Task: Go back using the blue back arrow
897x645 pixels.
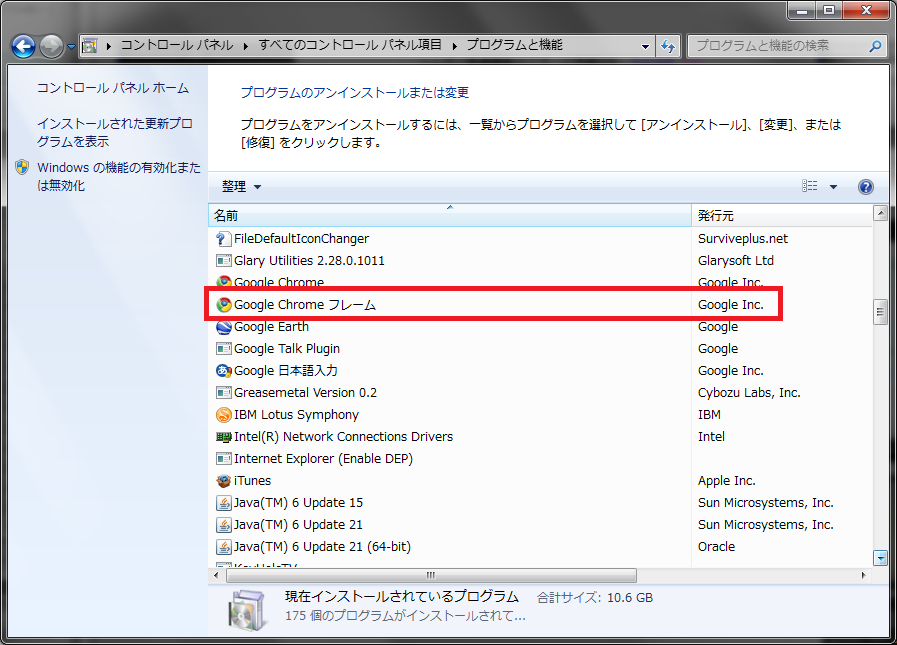Action: click(x=23, y=46)
